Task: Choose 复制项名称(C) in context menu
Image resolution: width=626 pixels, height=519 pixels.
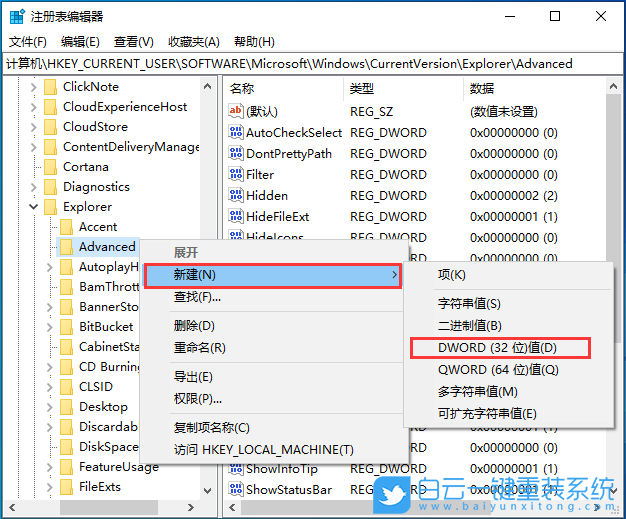Action: (x=273, y=428)
